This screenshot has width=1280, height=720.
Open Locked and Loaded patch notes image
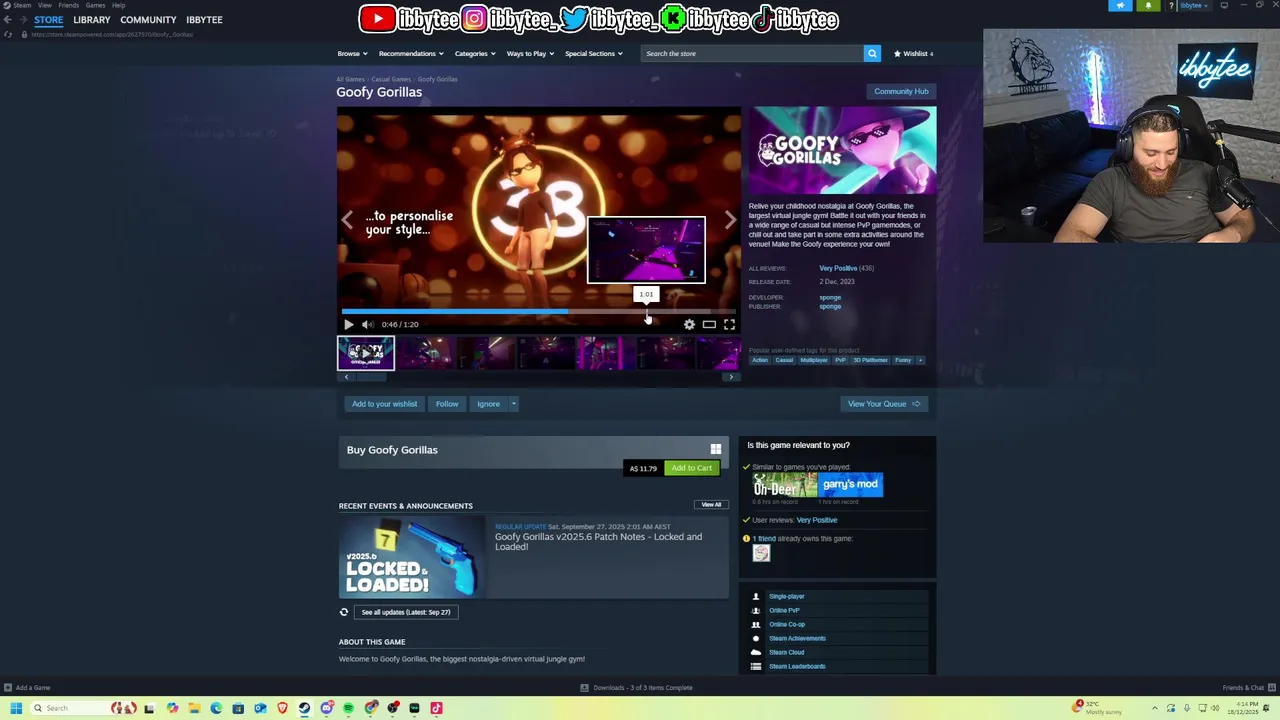tap(410, 556)
